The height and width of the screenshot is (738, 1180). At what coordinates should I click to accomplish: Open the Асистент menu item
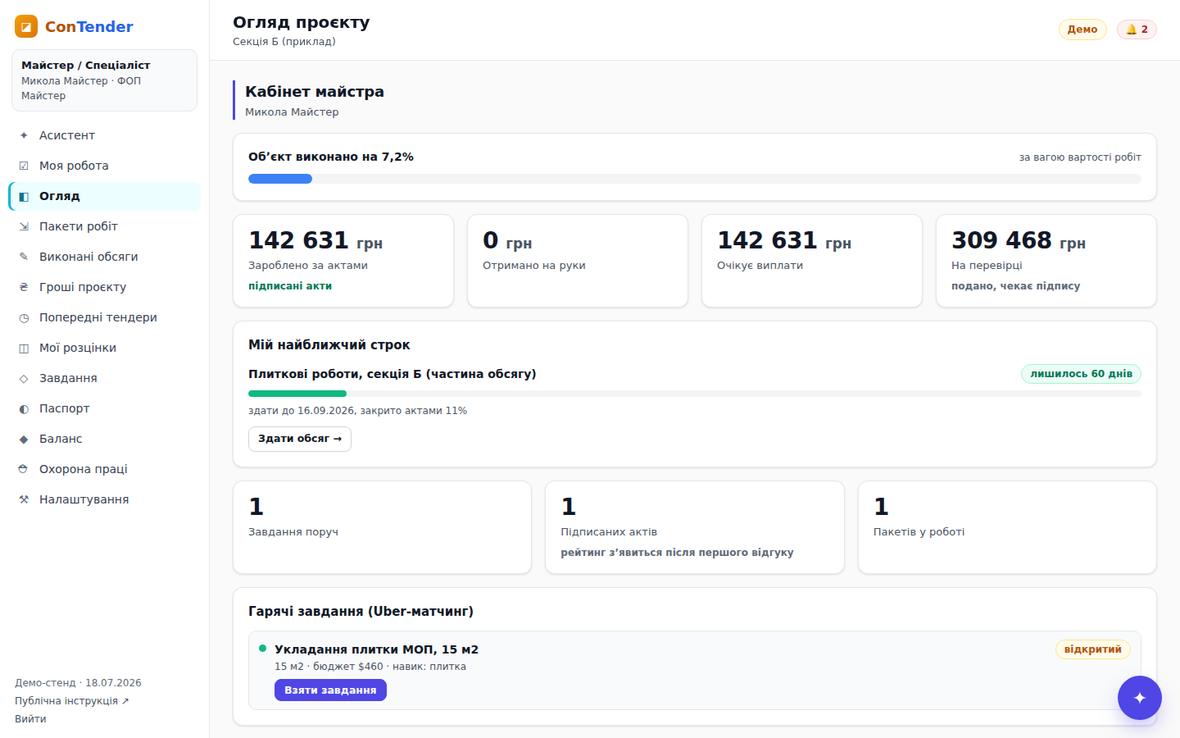[x=105, y=135]
